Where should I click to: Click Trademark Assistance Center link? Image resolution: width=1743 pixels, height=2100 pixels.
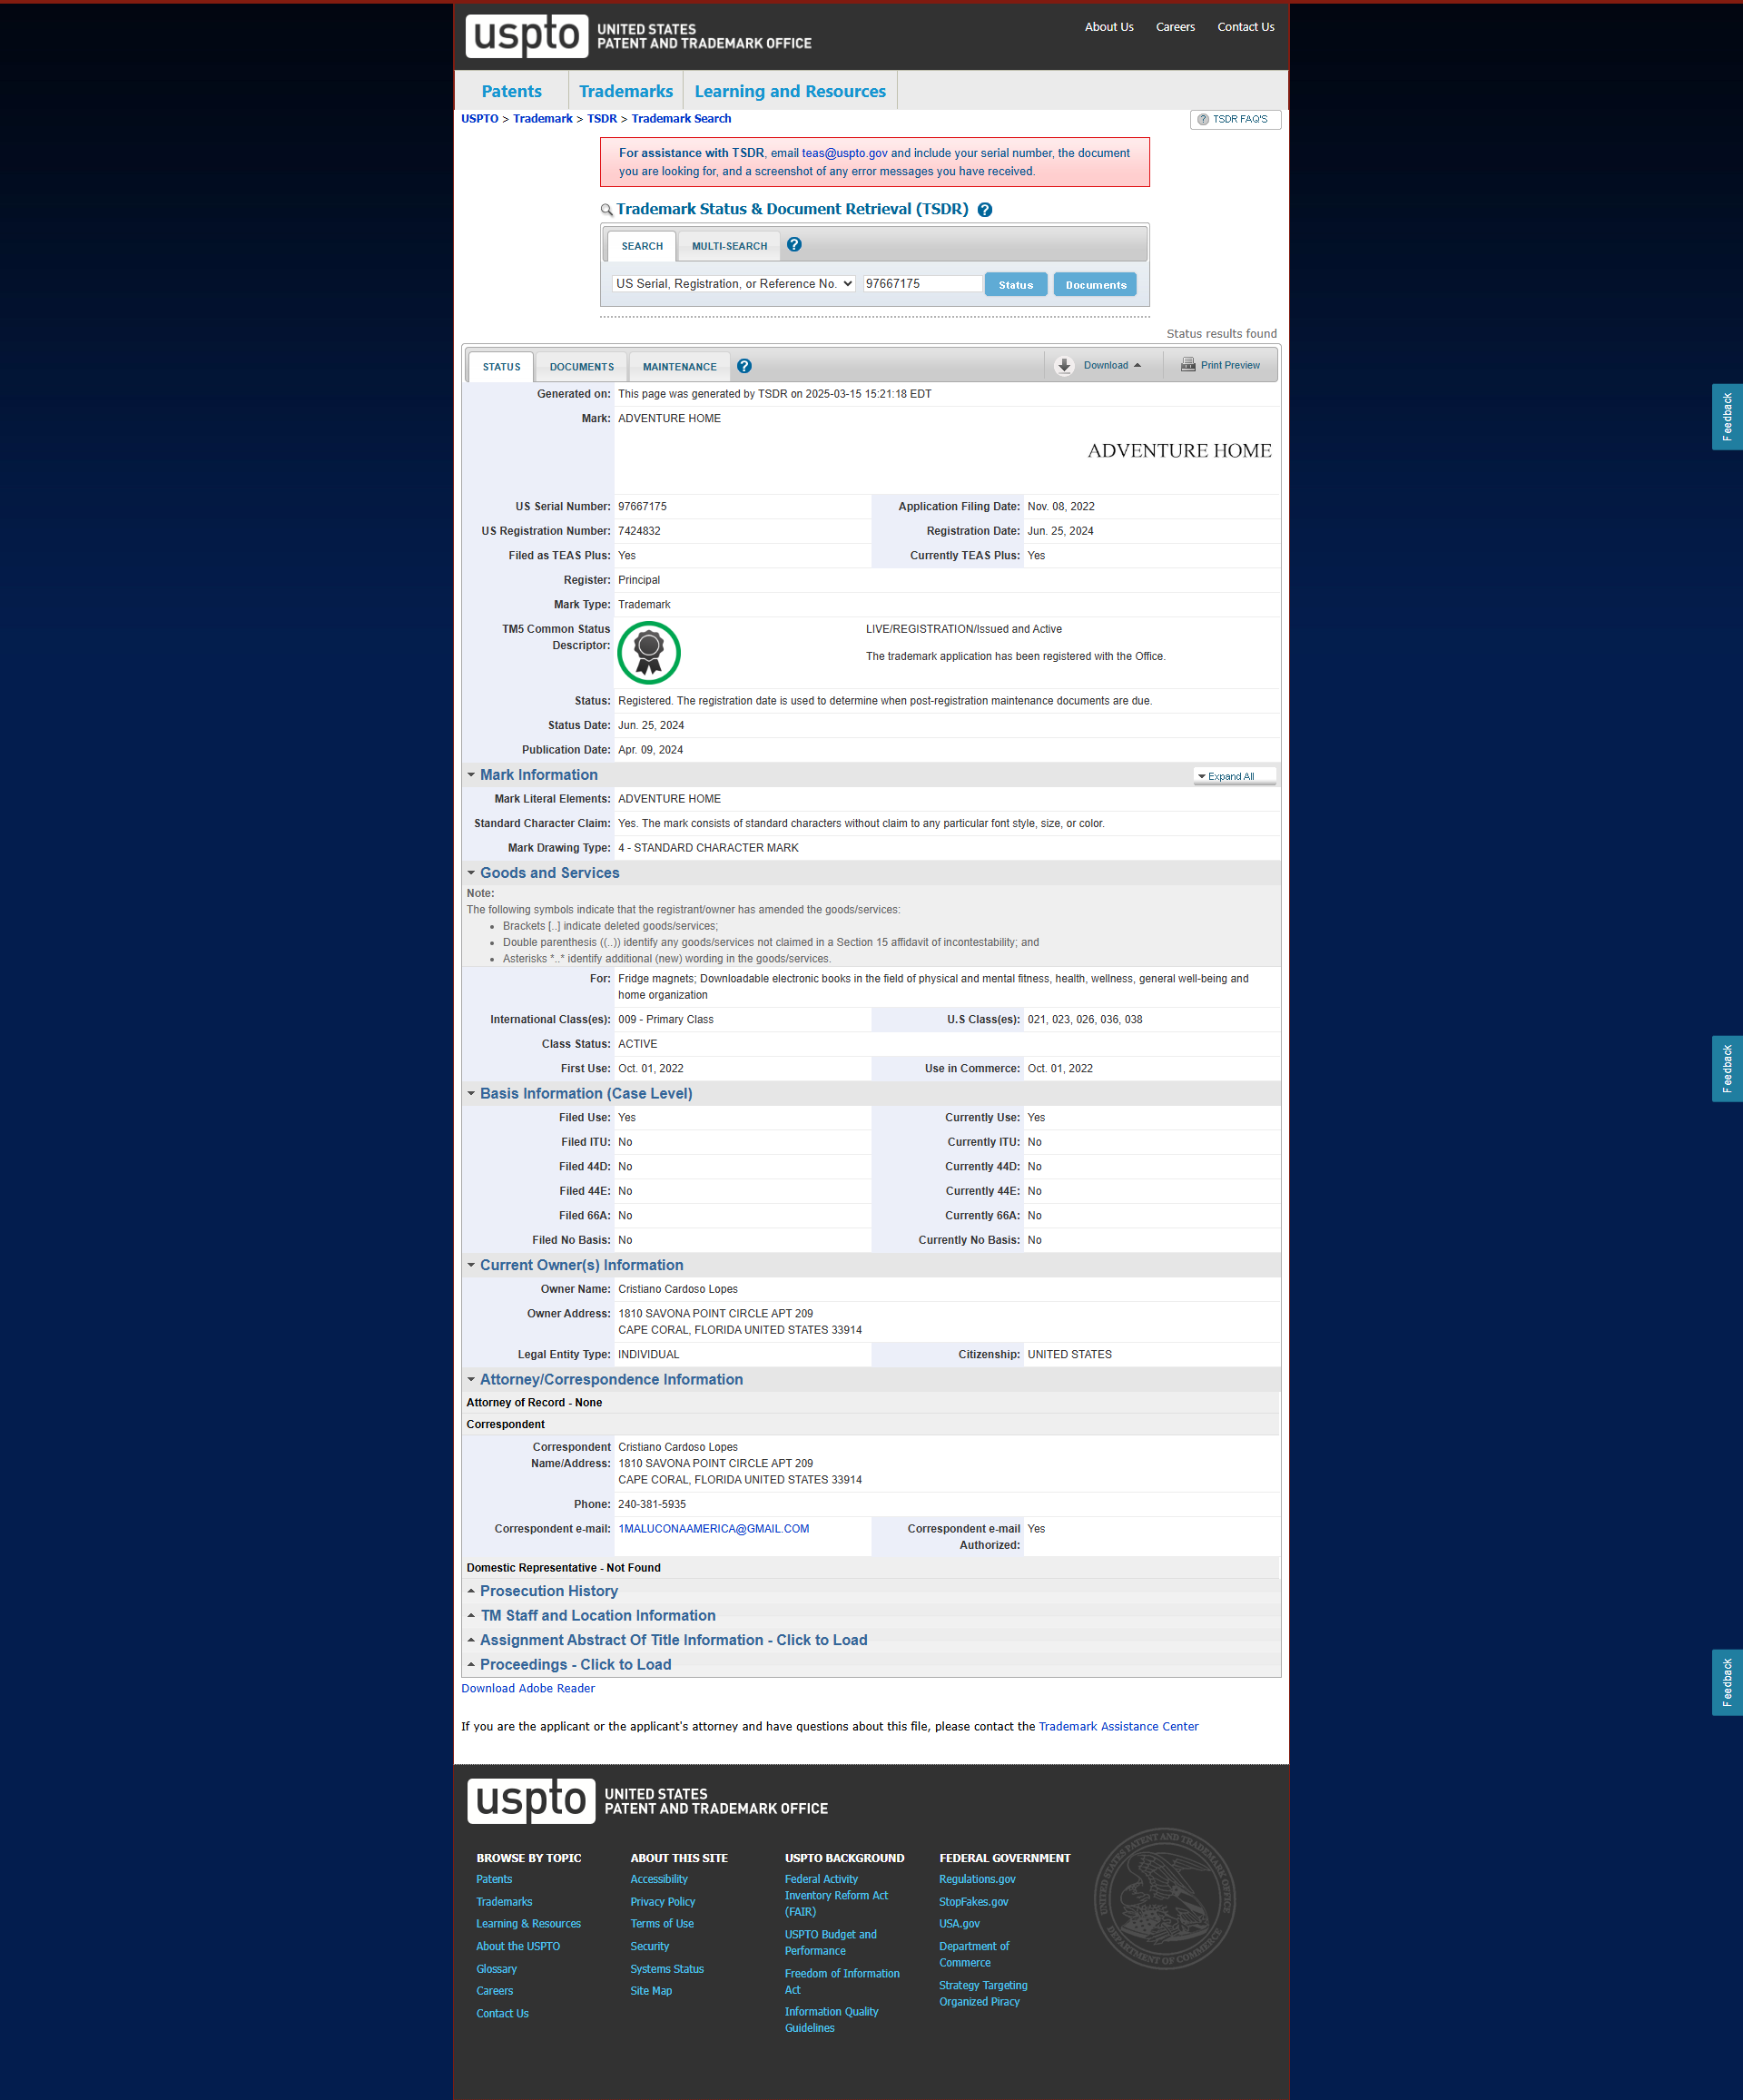click(x=1118, y=1727)
